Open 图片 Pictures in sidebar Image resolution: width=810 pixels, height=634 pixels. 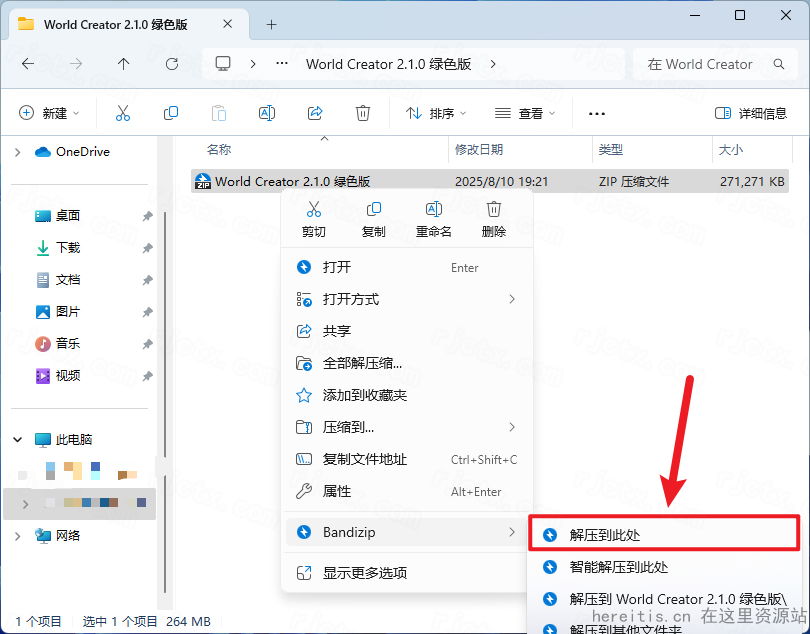tap(57, 312)
